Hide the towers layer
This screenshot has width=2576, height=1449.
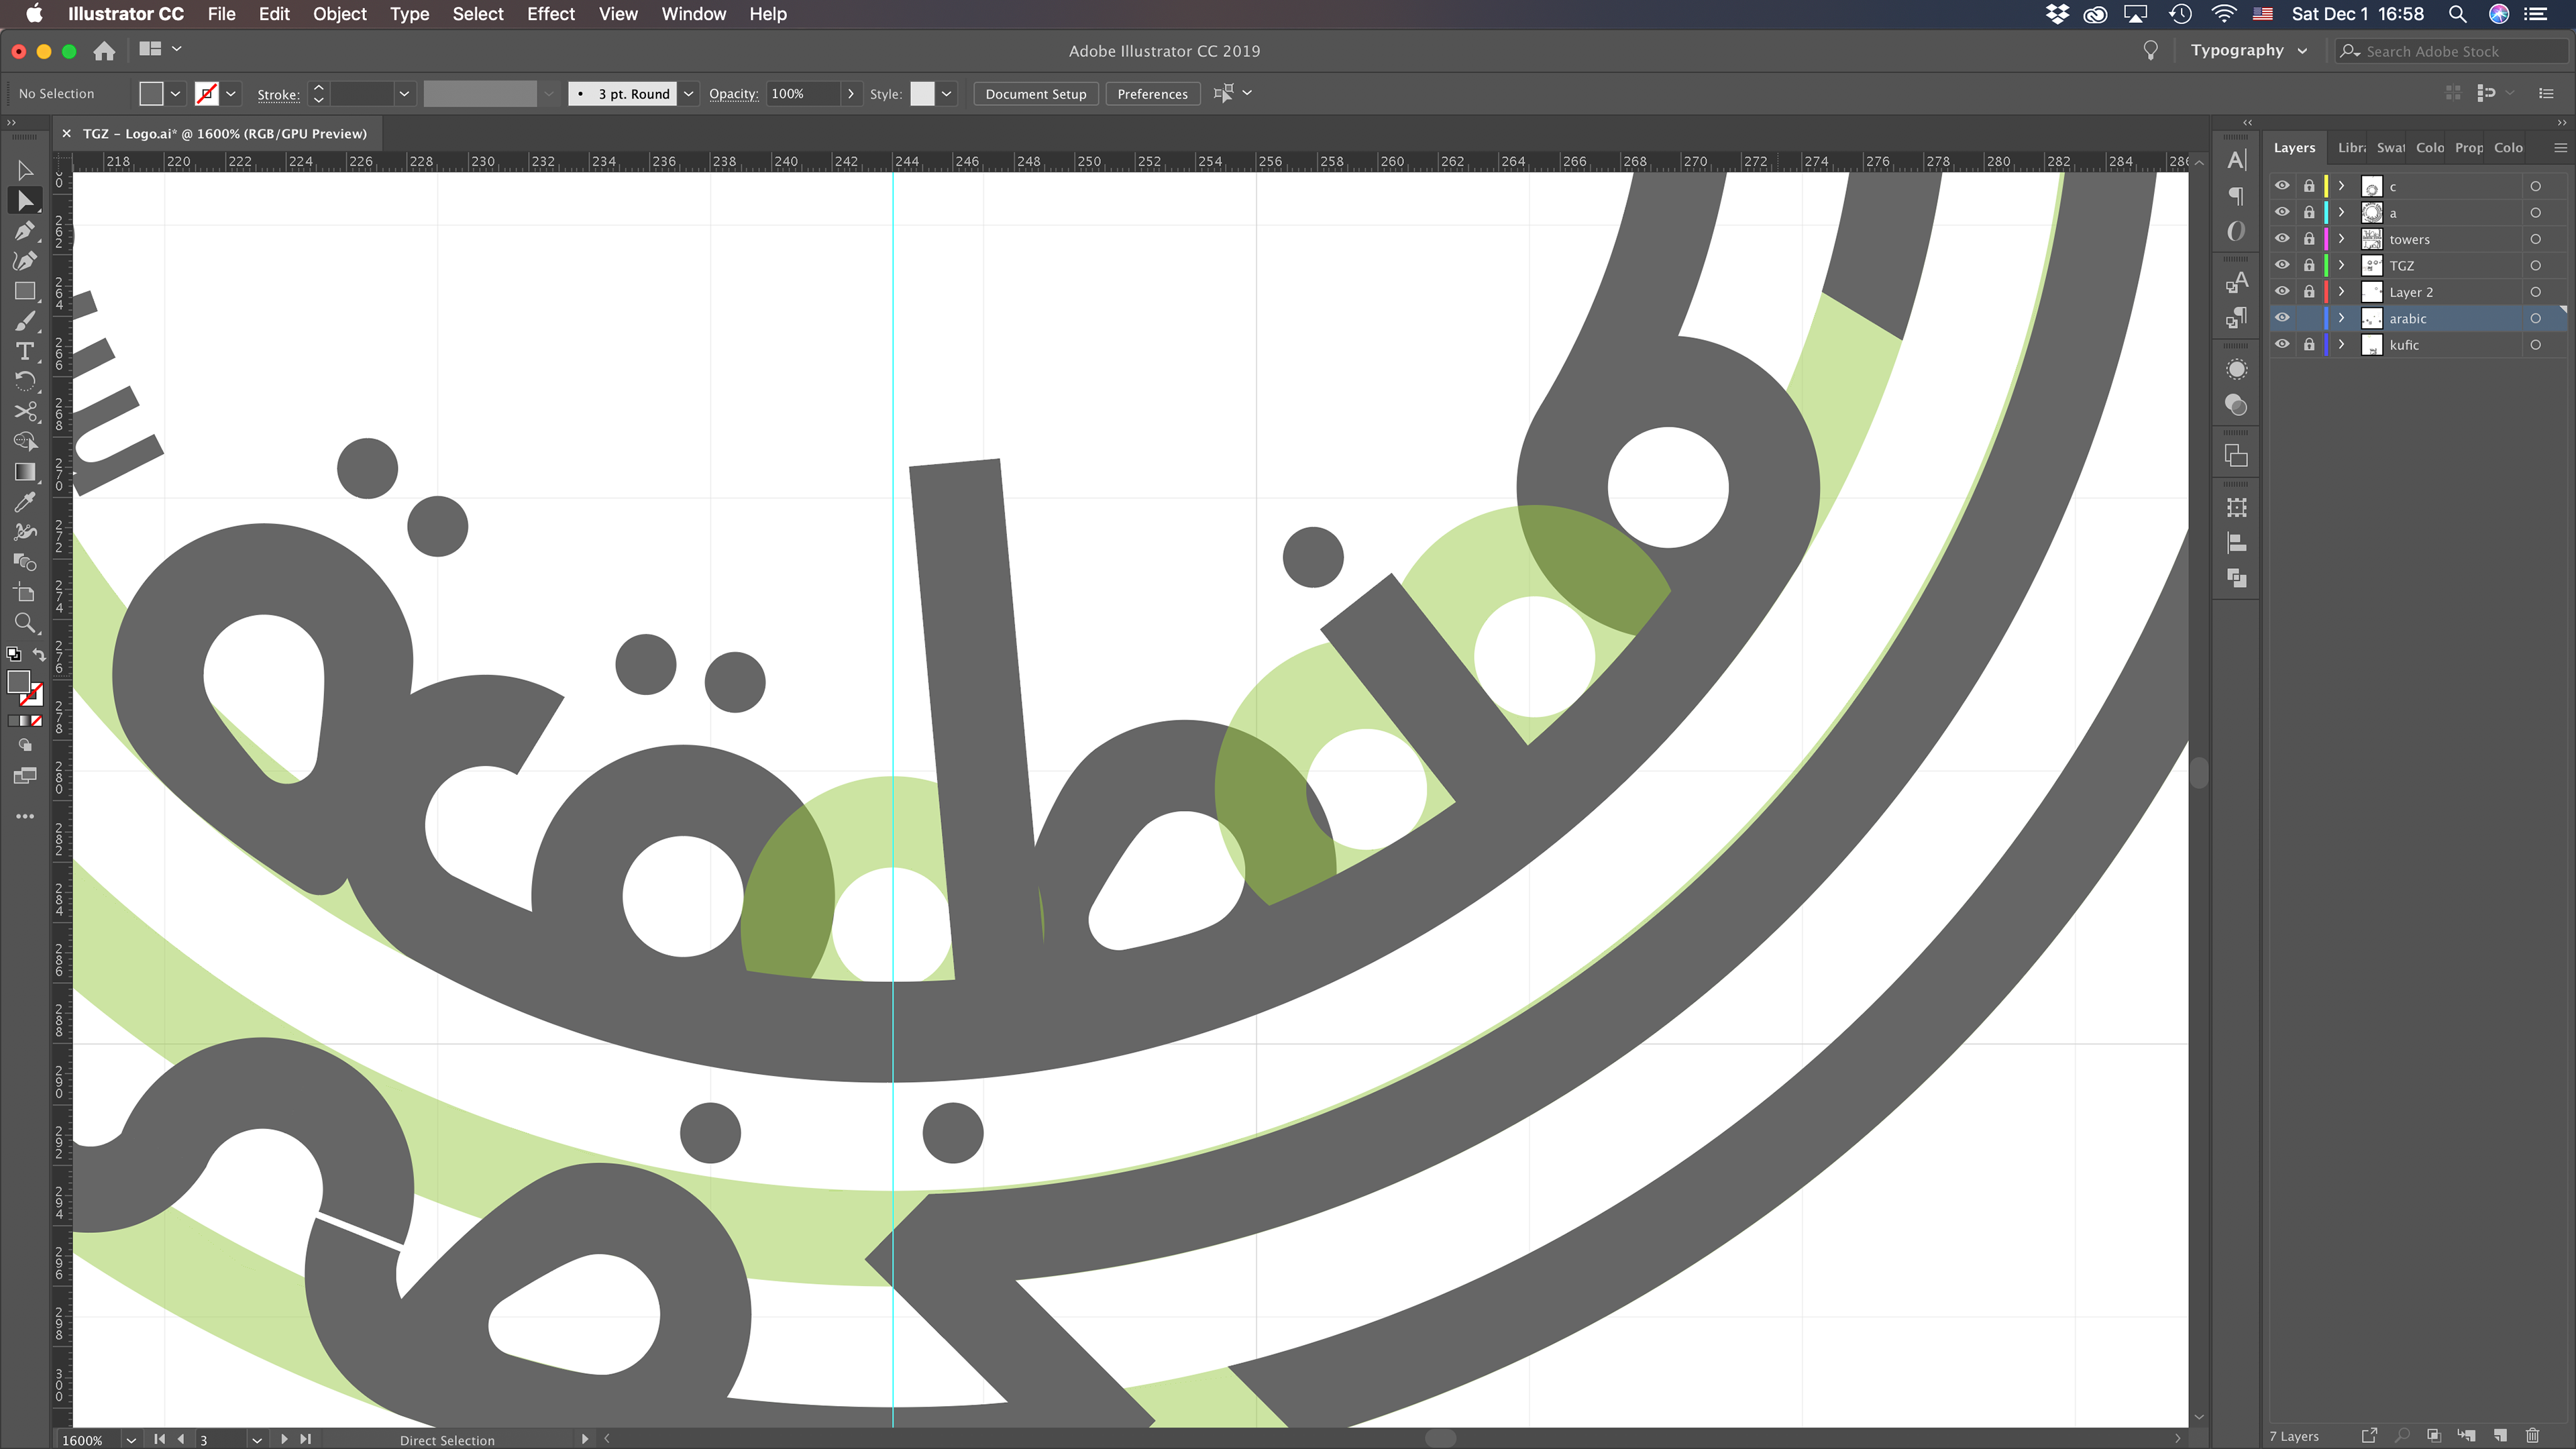click(x=2282, y=239)
